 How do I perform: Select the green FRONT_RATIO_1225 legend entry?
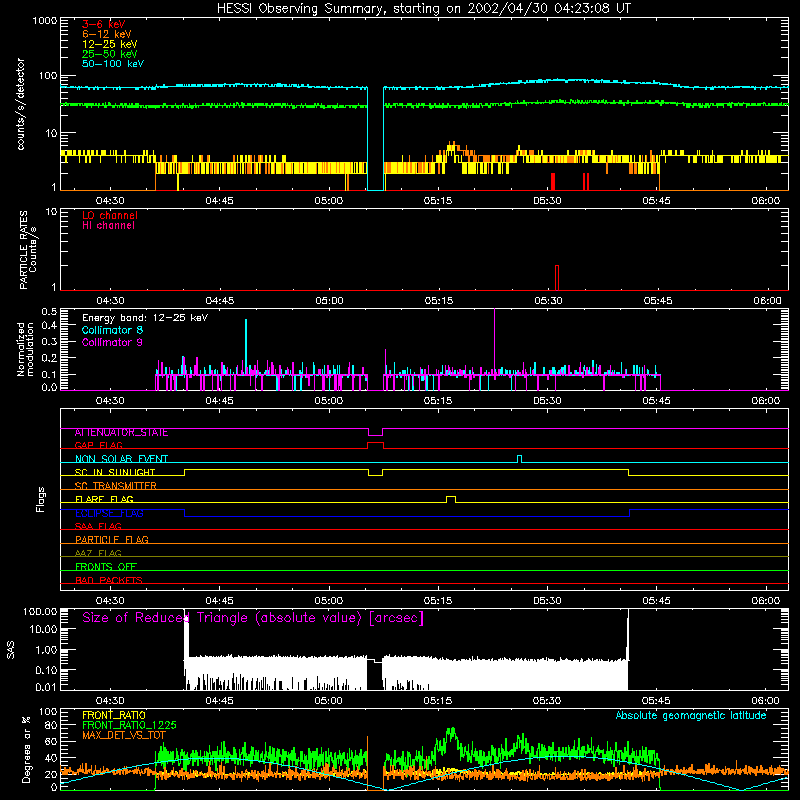tap(129, 725)
